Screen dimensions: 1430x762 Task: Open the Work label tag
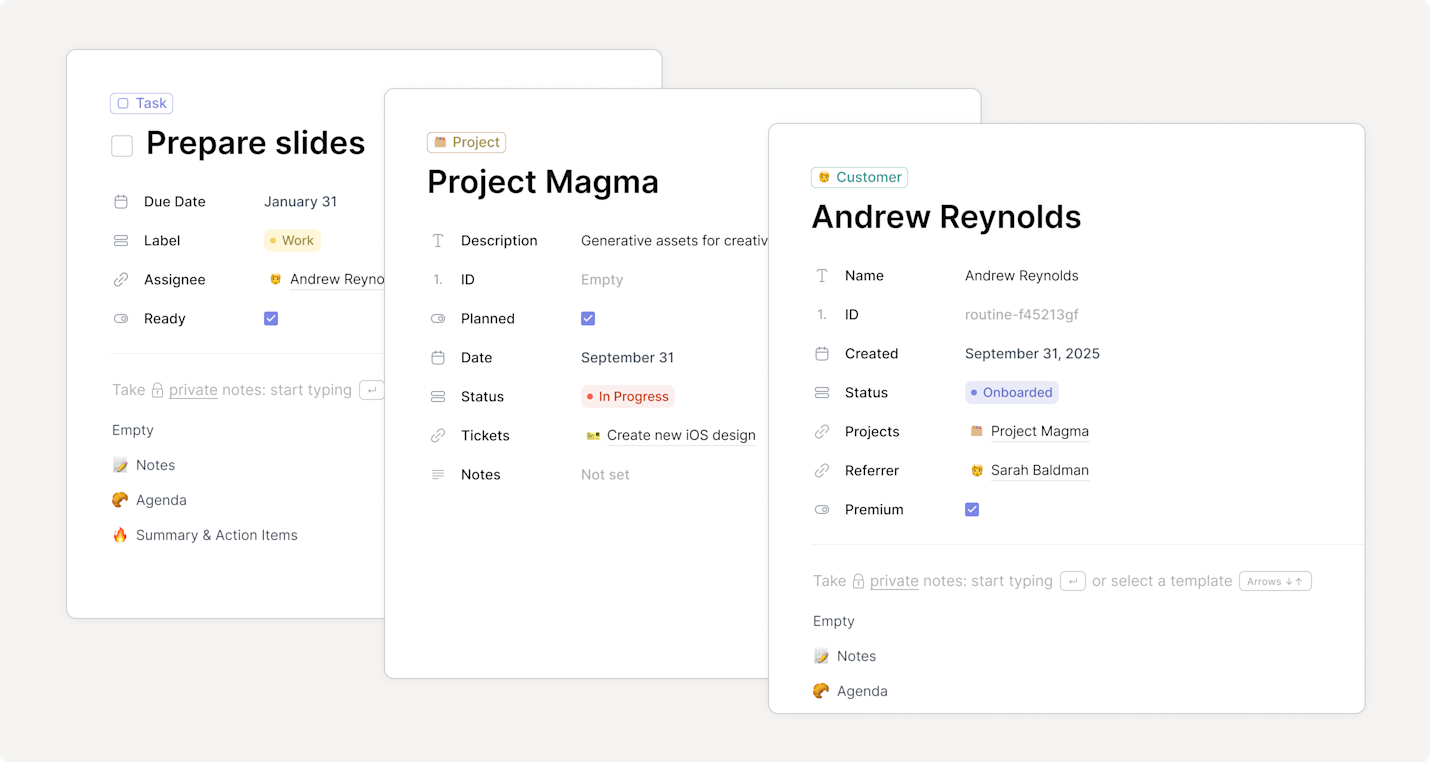tap(292, 241)
